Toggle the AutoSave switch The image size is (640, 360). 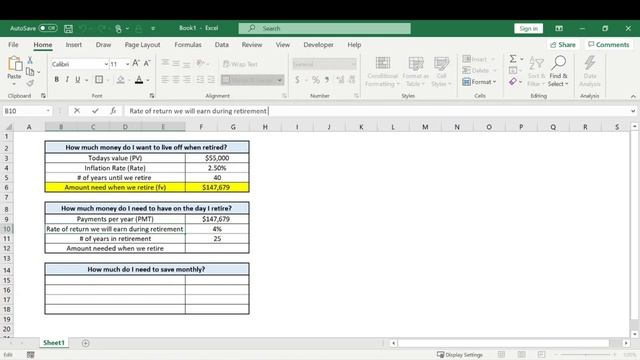(x=48, y=28)
